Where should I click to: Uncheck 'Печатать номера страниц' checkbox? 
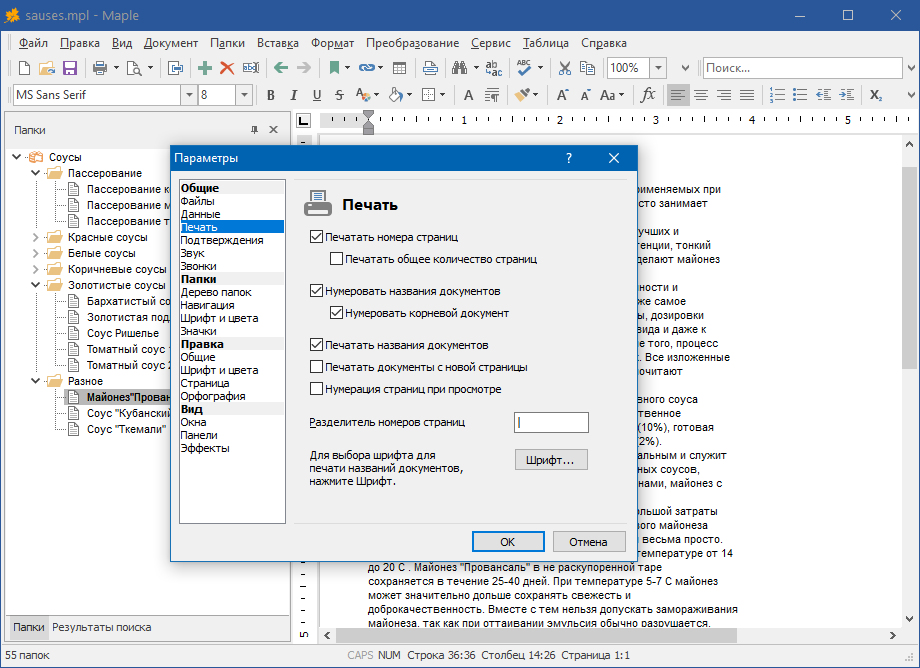[x=317, y=238]
